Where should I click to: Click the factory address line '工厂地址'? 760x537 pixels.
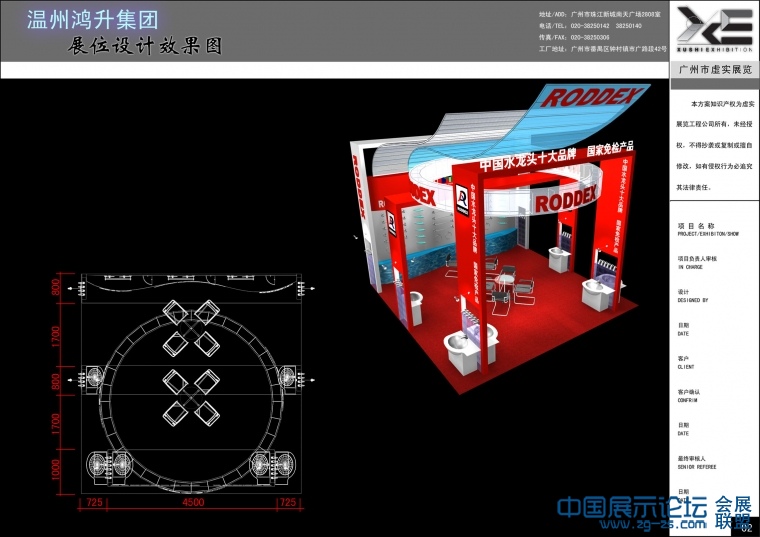[602, 49]
